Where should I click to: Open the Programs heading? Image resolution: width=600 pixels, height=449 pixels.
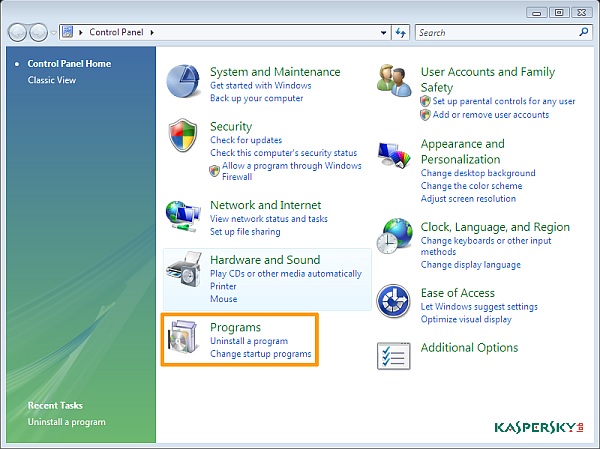coord(235,327)
